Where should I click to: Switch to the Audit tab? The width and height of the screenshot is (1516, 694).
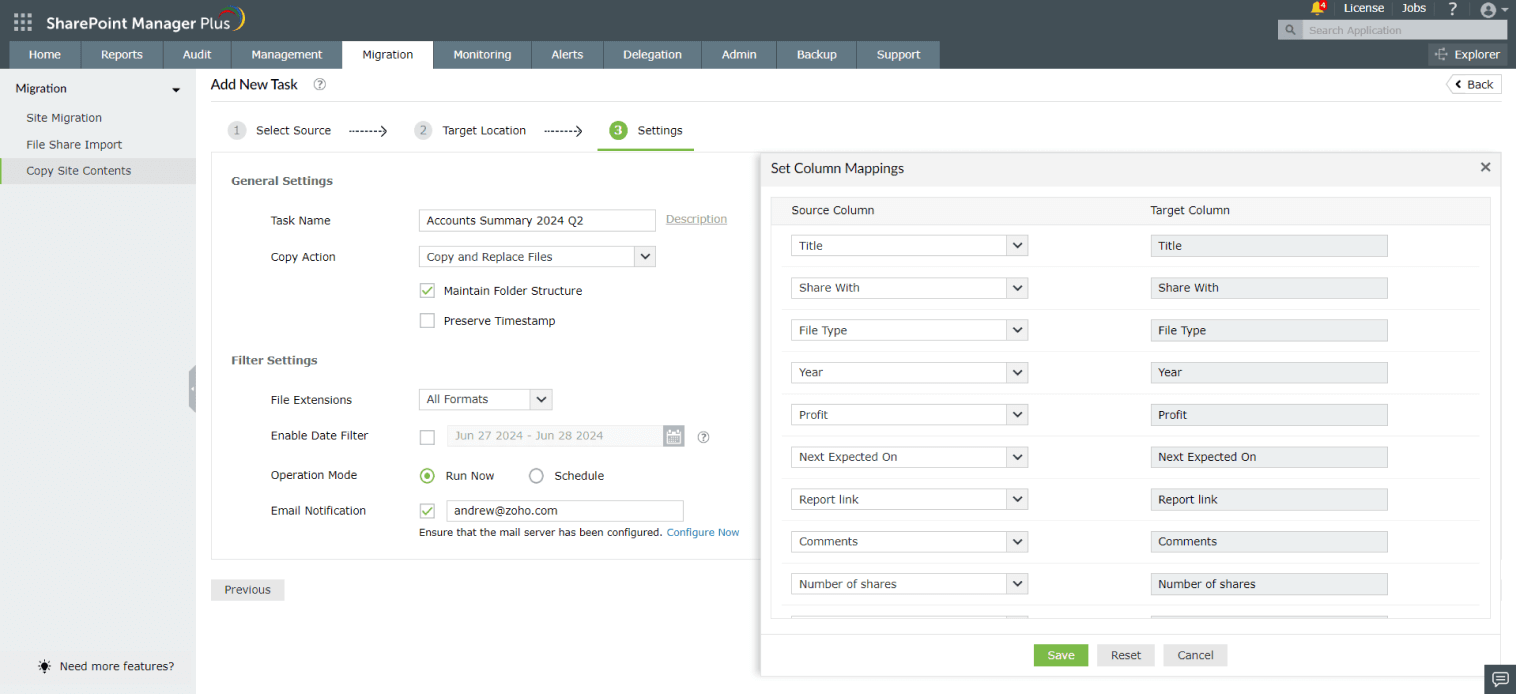[197, 55]
